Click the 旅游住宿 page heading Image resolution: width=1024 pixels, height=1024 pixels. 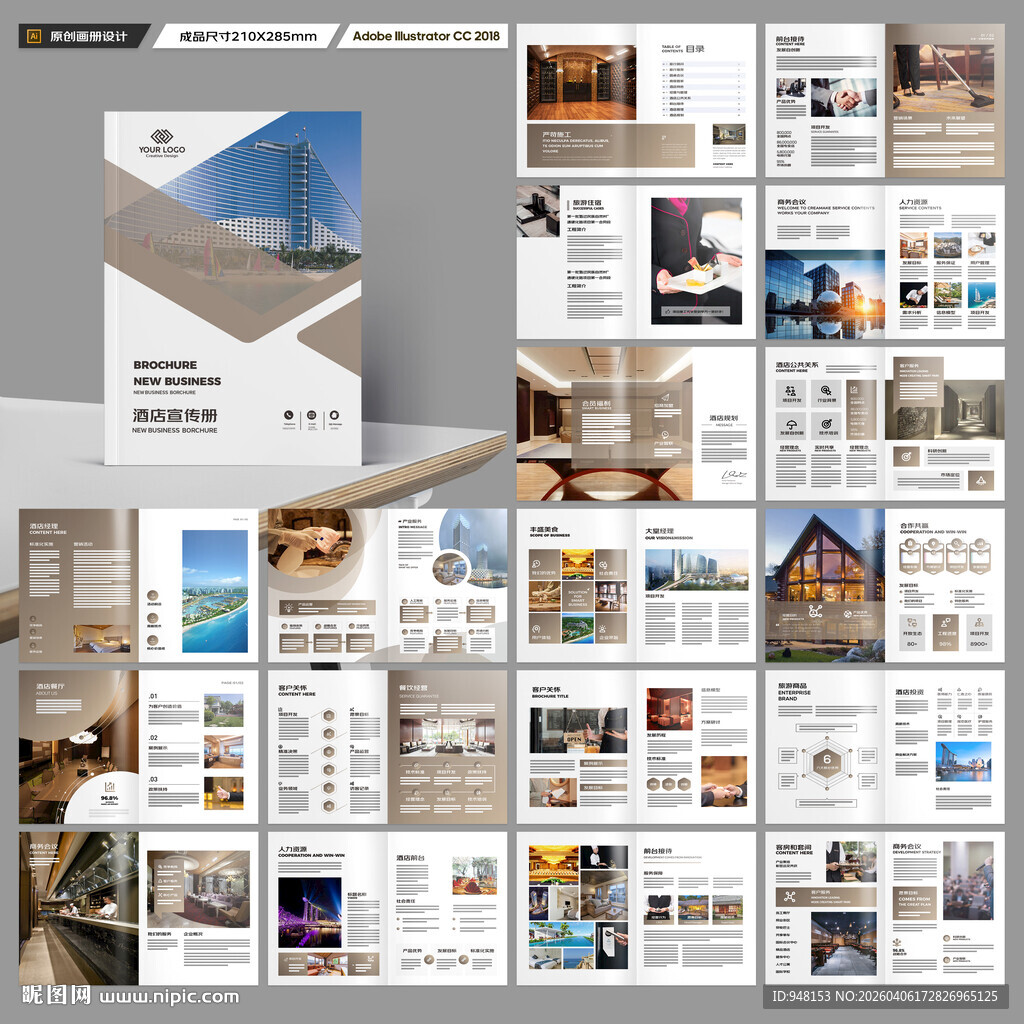click(x=587, y=202)
